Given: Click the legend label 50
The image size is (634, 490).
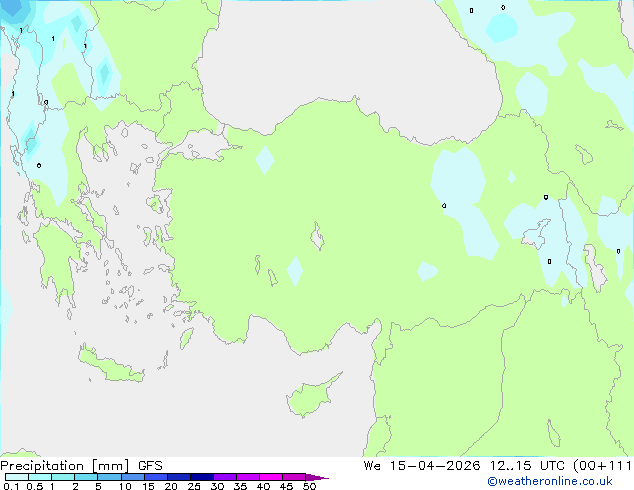Looking at the screenshot, I should pyautogui.click(x=309, y=486).
